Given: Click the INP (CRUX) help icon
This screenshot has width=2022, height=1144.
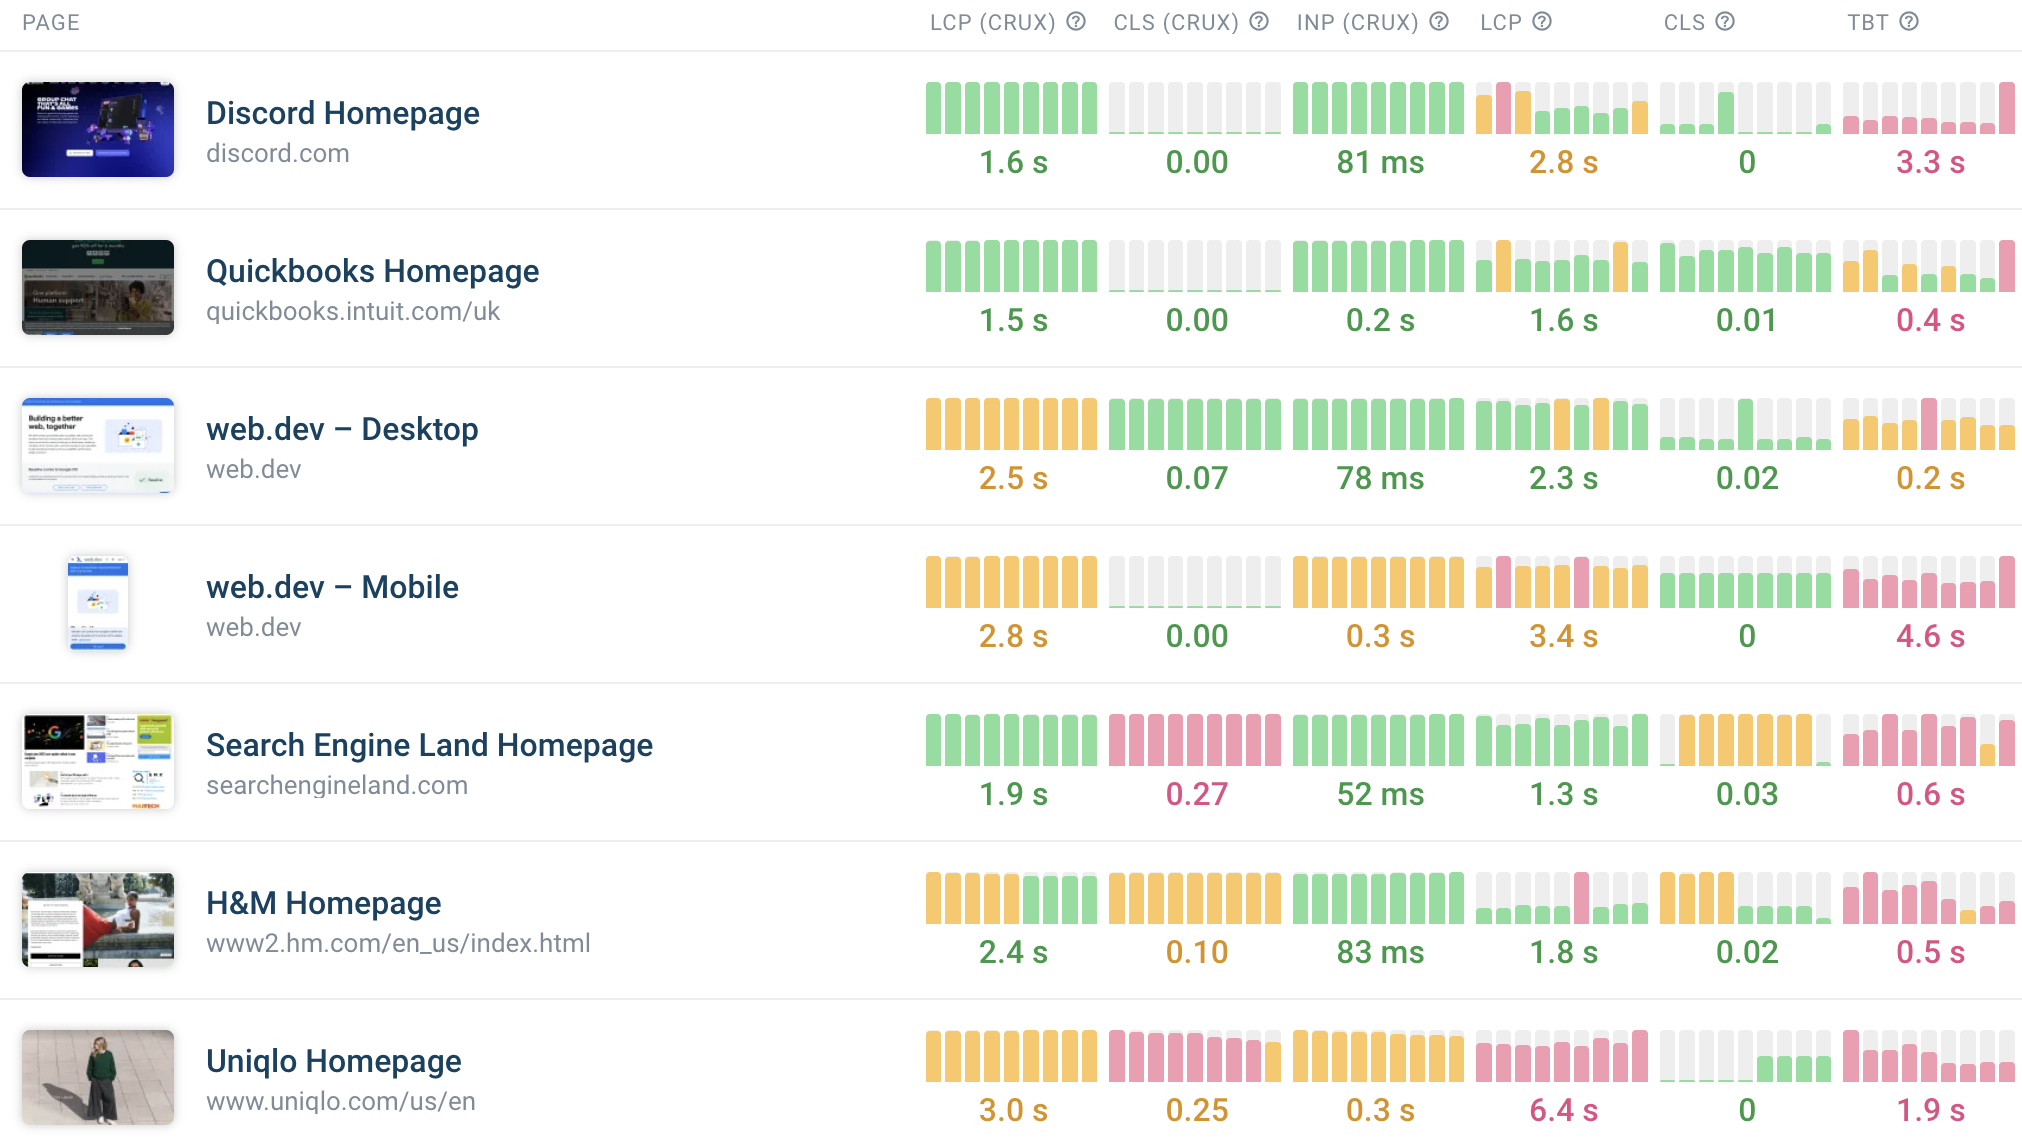Looking at the screenshot, I should 1439,22.
